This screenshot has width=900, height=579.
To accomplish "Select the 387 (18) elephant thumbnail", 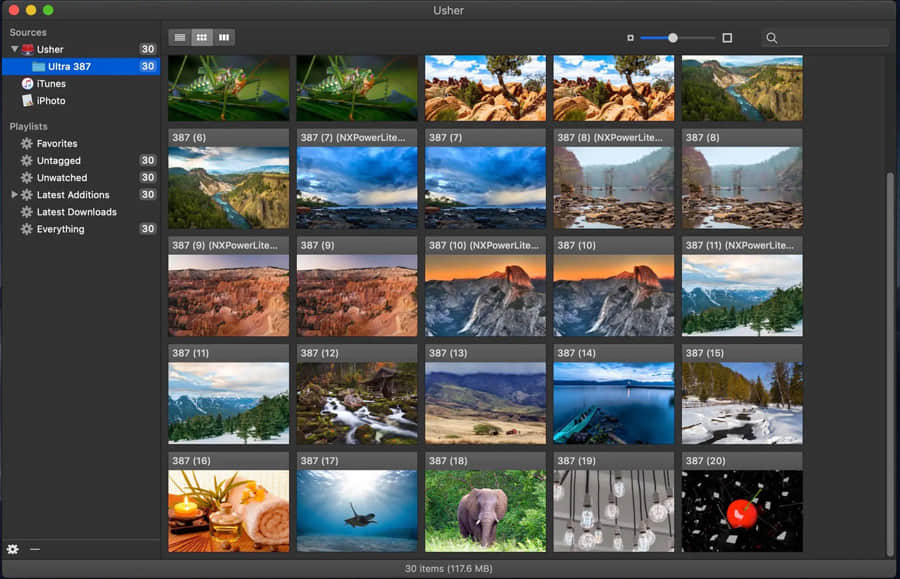I will click(x=485, y=510).
